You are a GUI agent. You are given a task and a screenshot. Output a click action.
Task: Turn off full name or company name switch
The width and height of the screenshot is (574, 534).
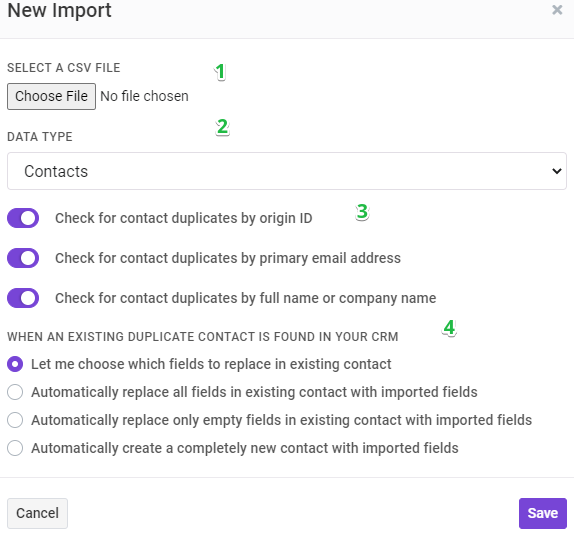(x=23, y=298)
